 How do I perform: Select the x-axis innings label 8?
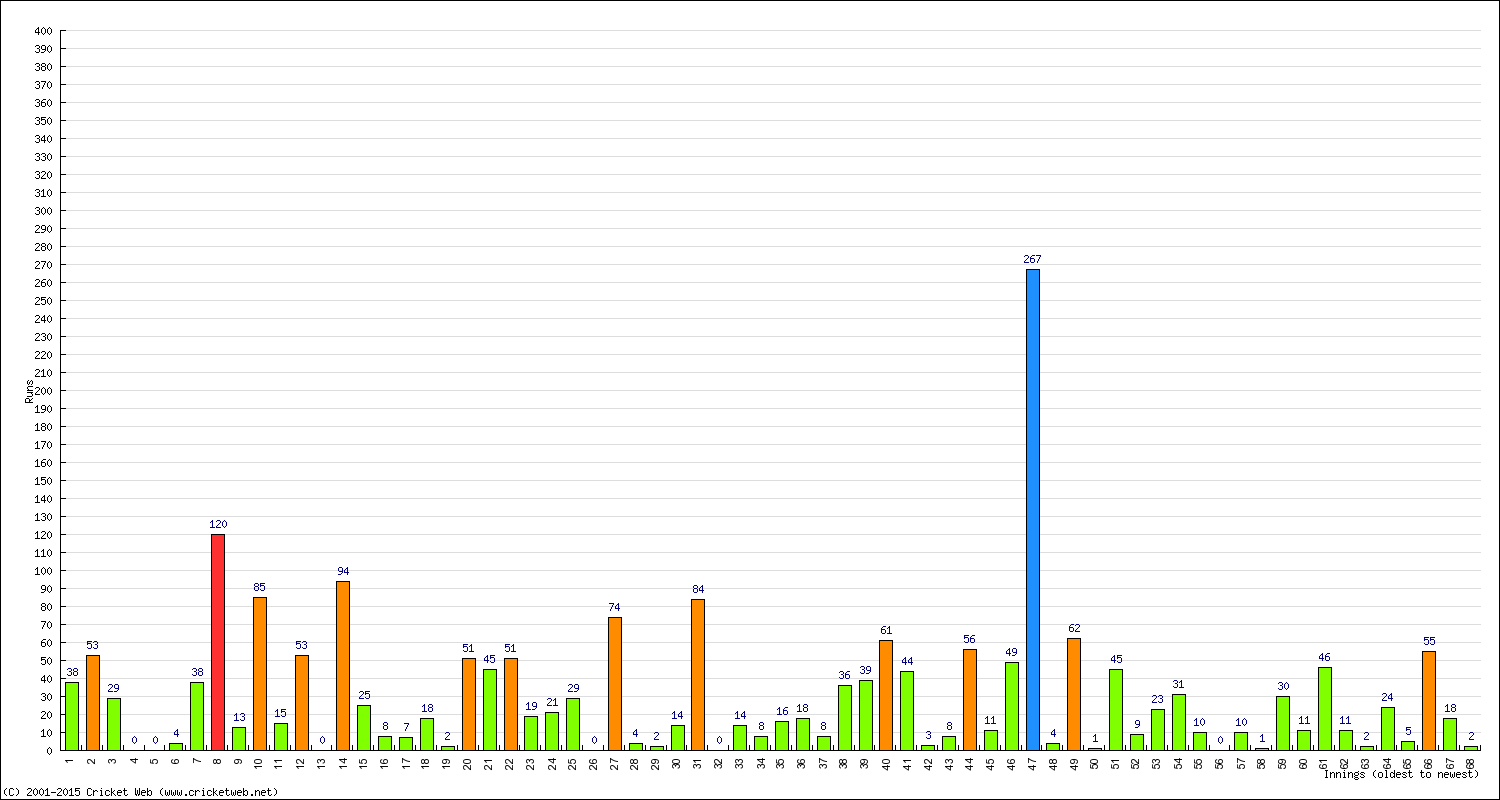click(218, 760)
